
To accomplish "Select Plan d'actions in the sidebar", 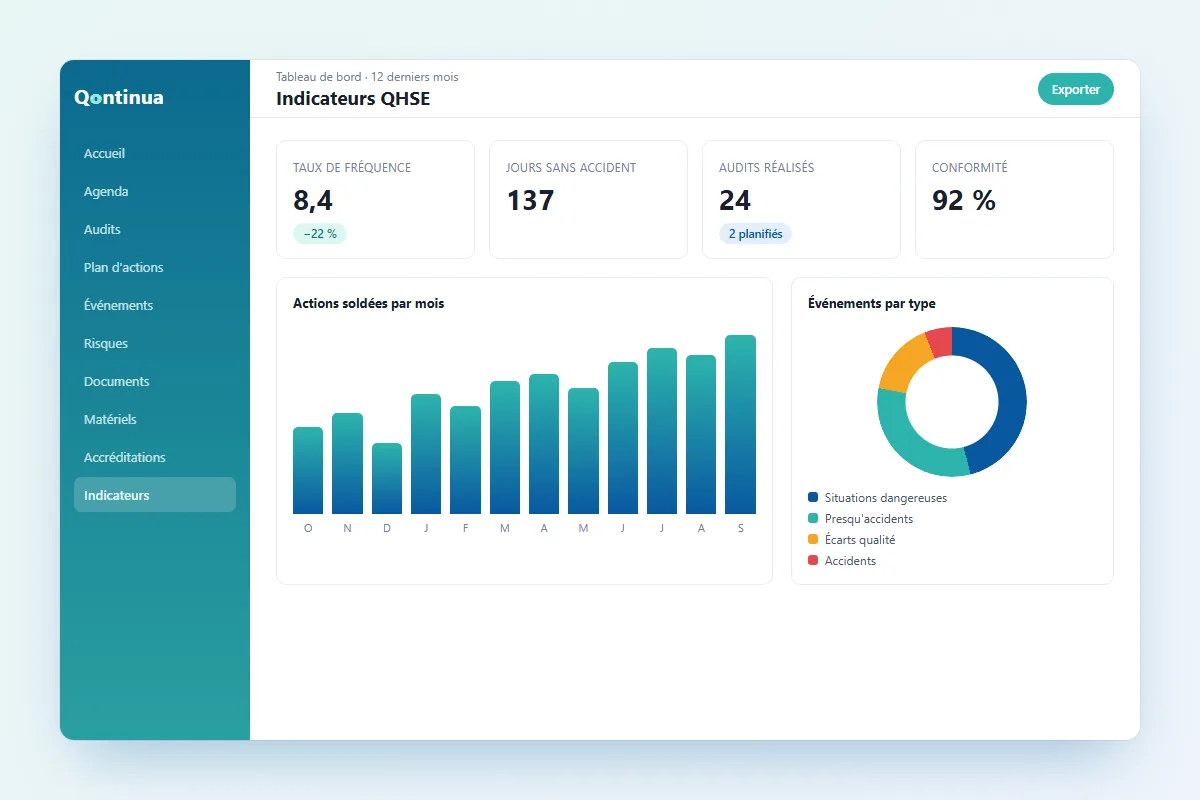I will pyautogui.click(x=155, y=267).
